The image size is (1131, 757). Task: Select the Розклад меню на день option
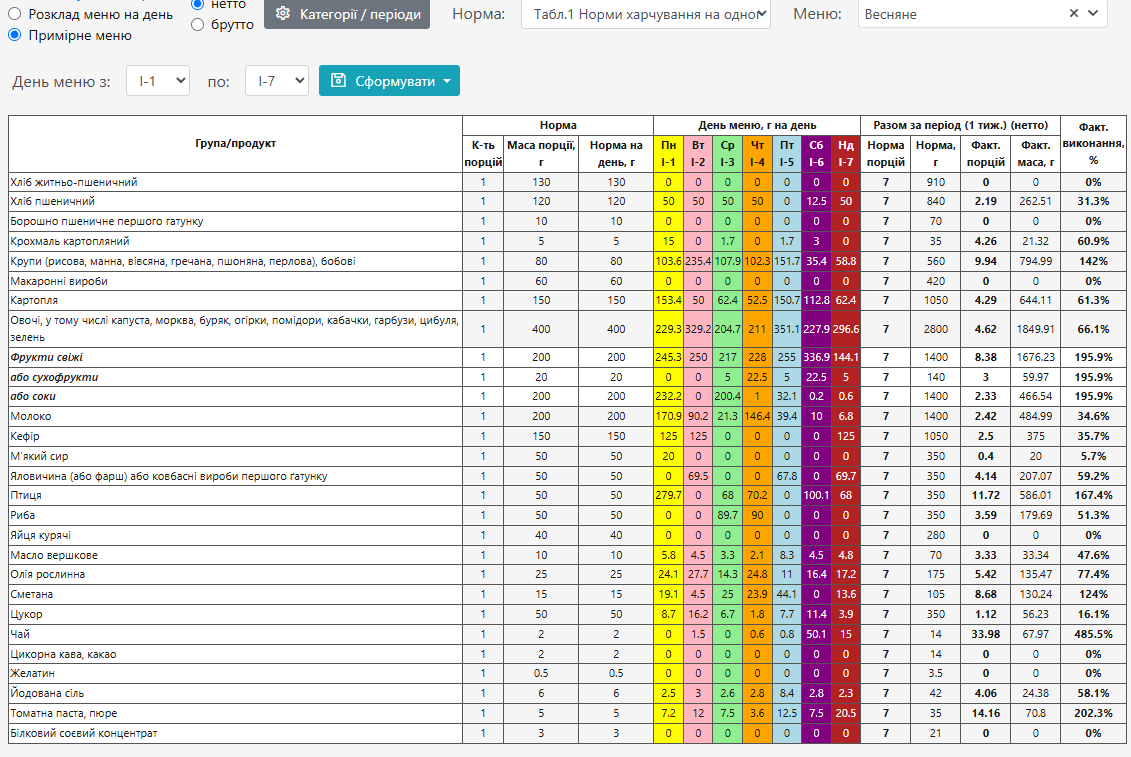click(14, 14)
